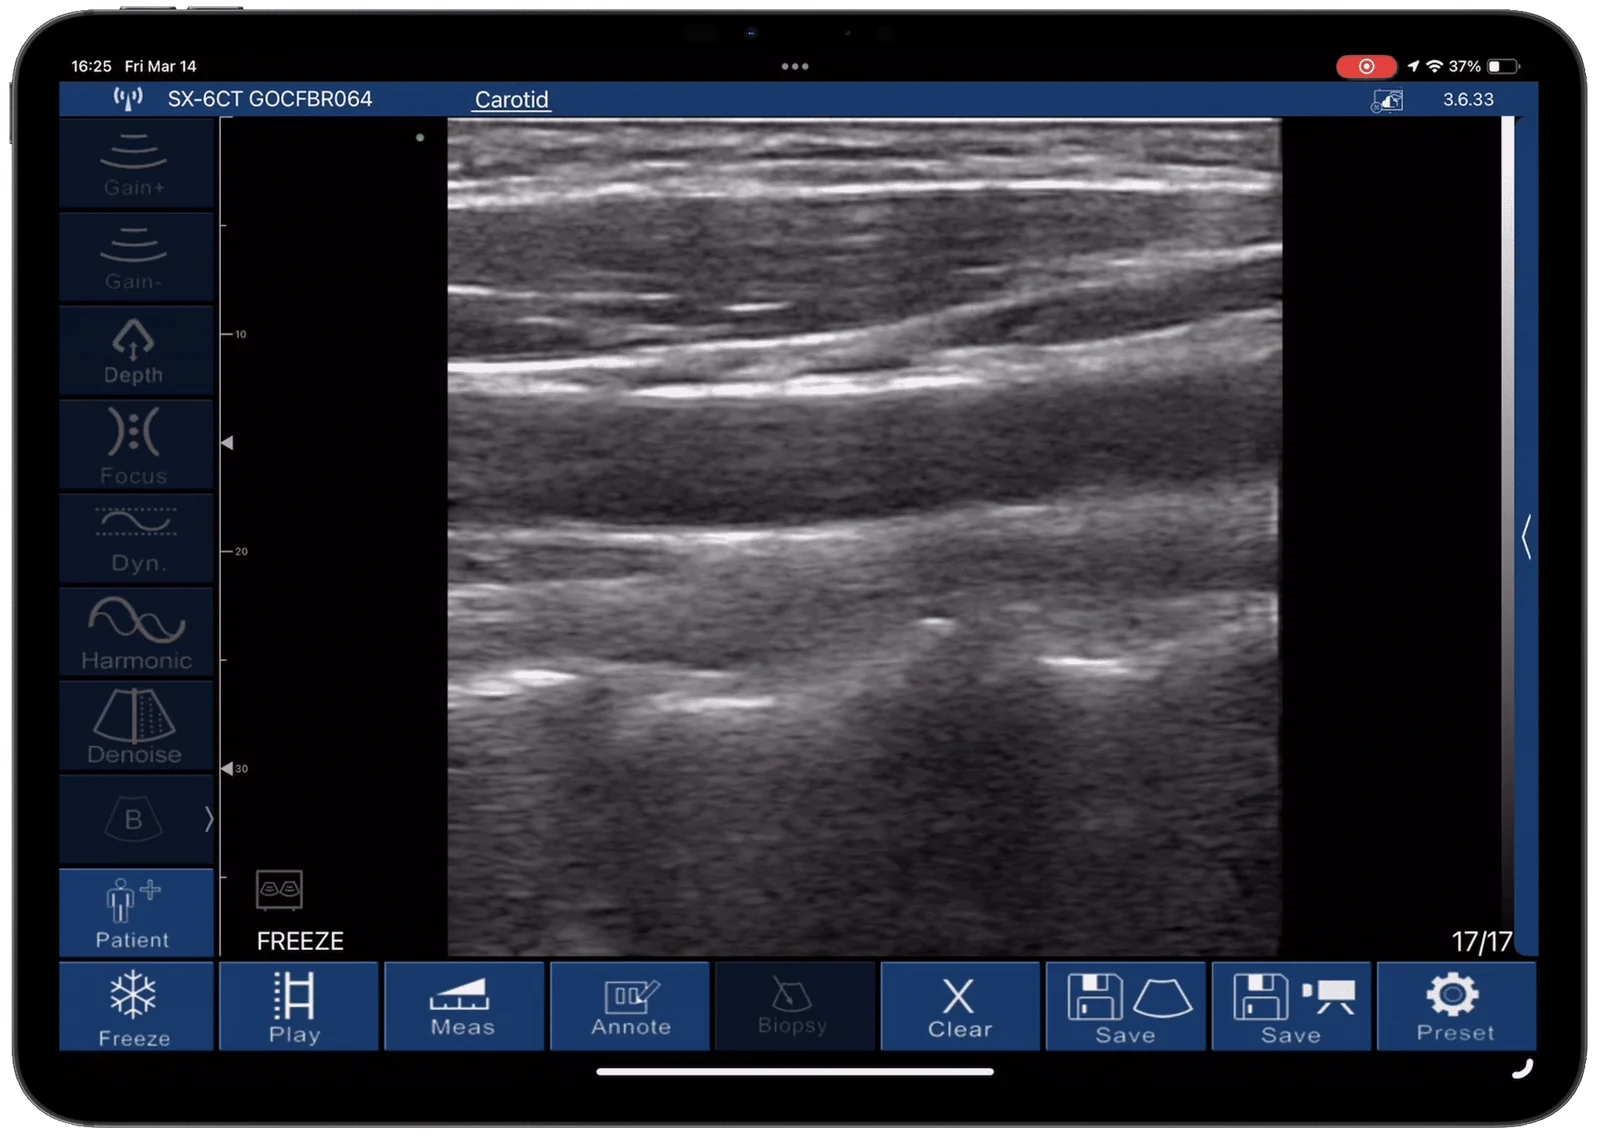Toggle Denoise filter
1600x1138 pixels.
pyautogui.click(x=135, y=727)
